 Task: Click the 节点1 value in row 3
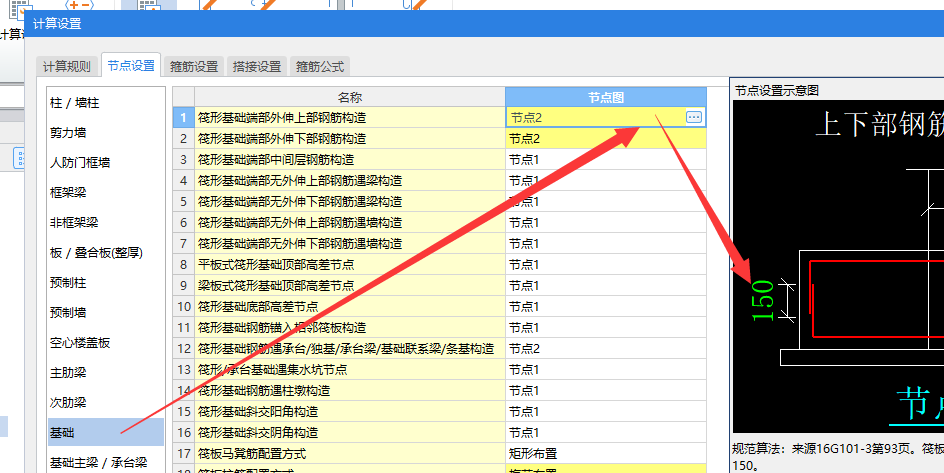pos(606,159)
